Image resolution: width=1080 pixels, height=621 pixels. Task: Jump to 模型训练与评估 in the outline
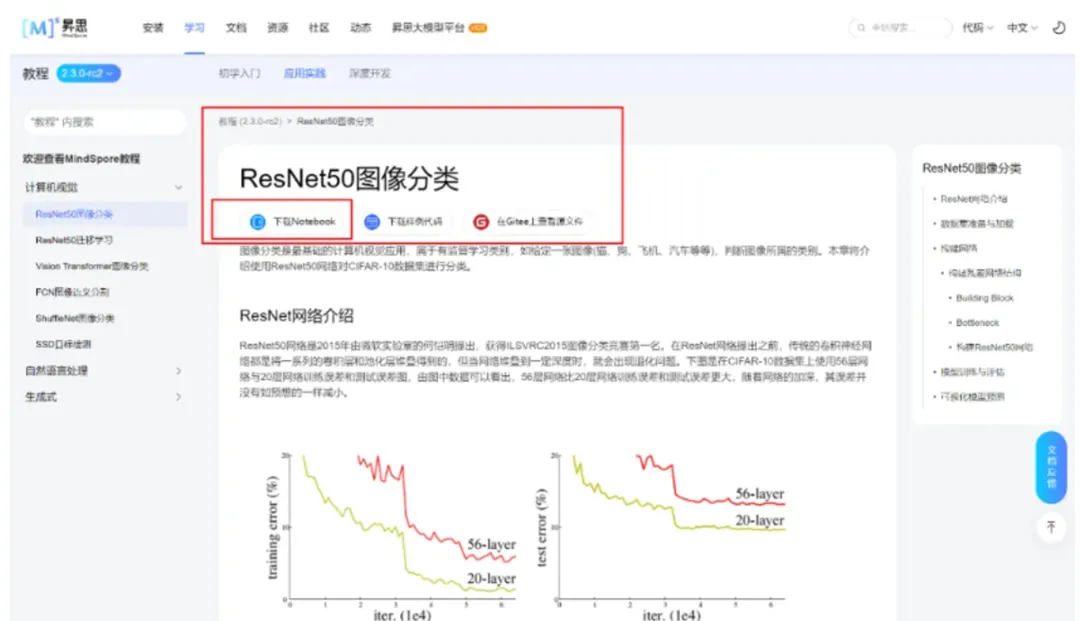pos(972,372)
